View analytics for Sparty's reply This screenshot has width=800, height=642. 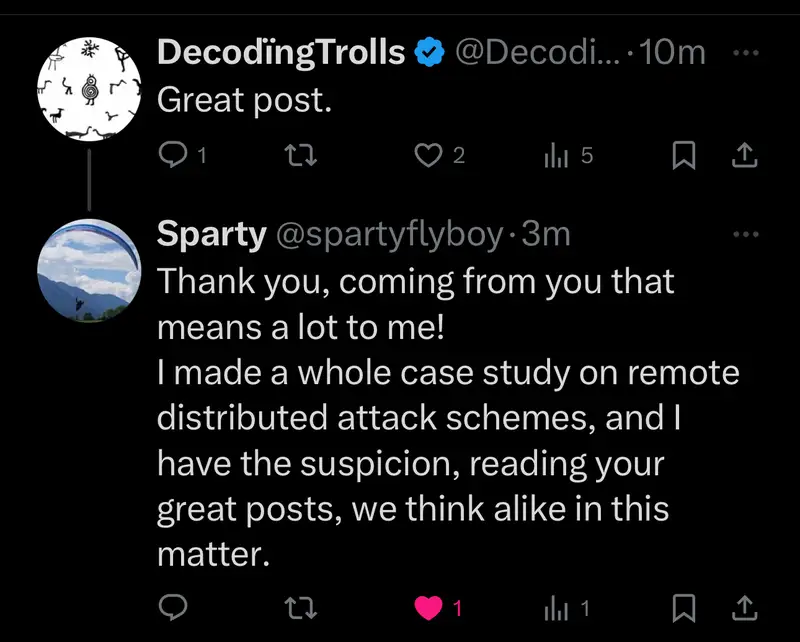pyautogui.click(x=556, y=606)
